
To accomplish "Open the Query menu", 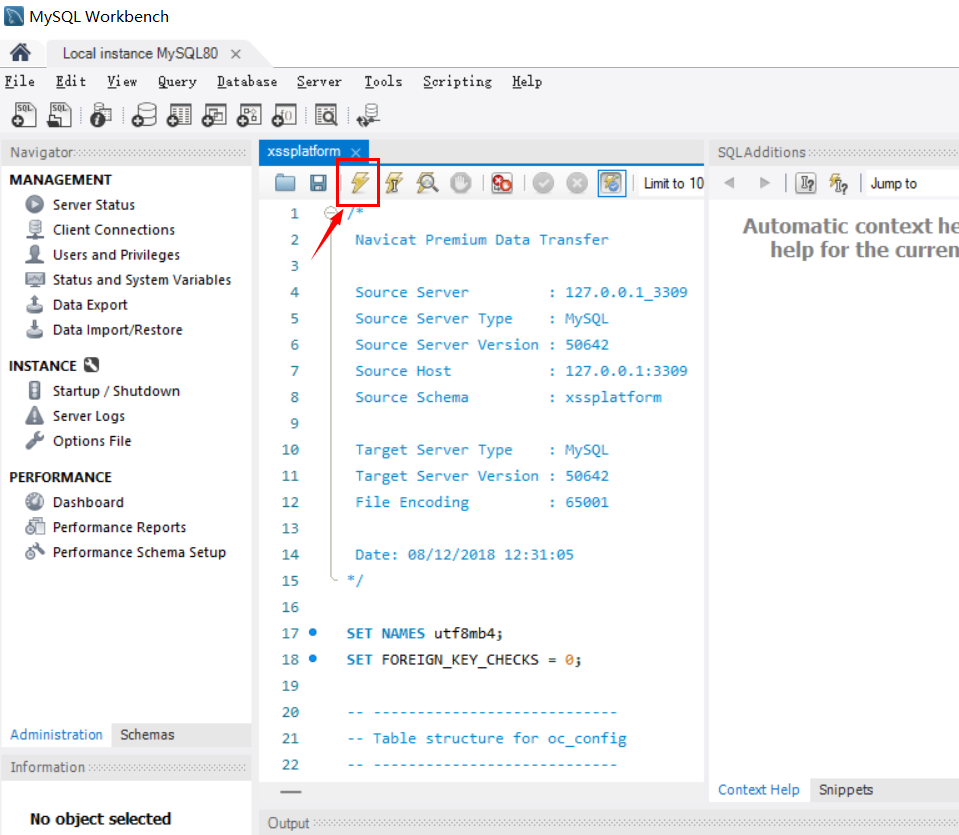I will click(x=177, y=81).
